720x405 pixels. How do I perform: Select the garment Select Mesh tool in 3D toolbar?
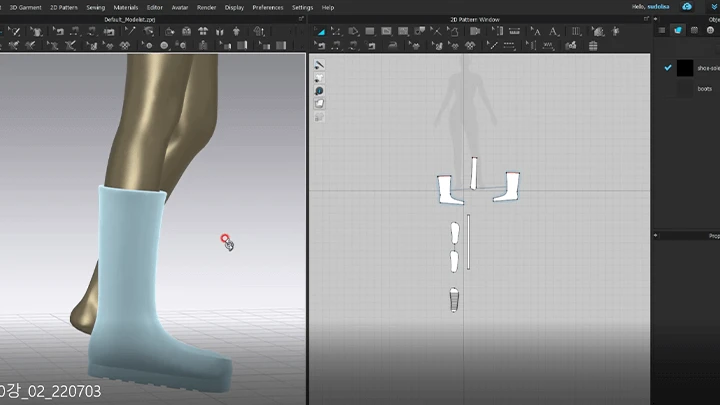(37, 31)
